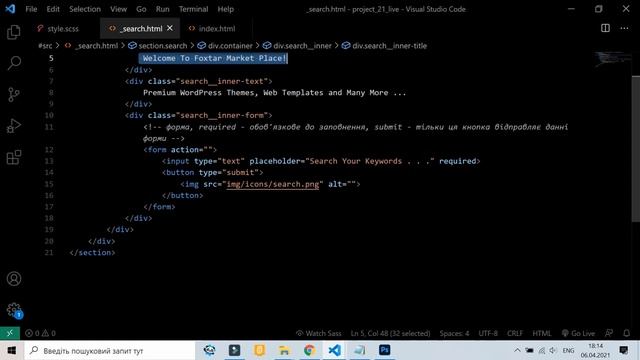Open Chrome from the taskbar

pyautogui.click(x=309, y=350)
